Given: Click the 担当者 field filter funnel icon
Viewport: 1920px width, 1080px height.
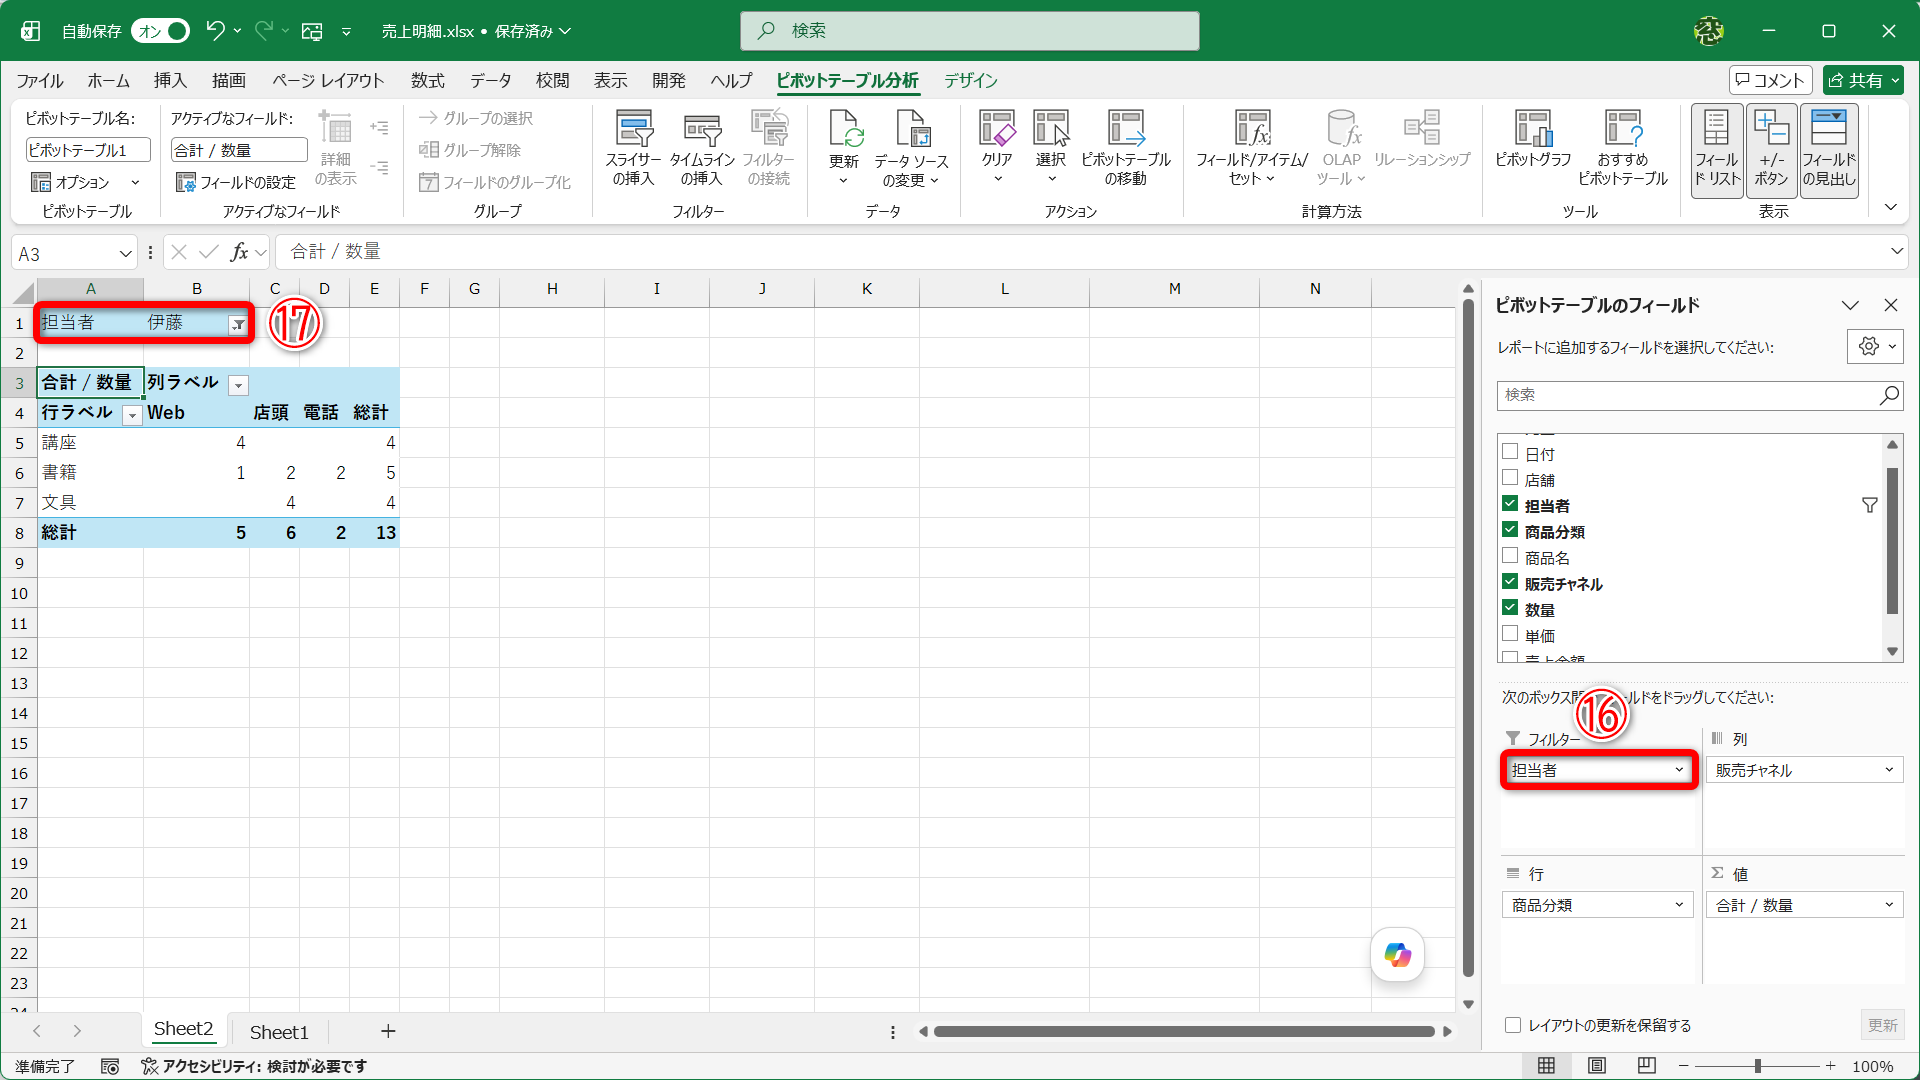Looking at the screenshot, I should click(x=1869, y=506).
